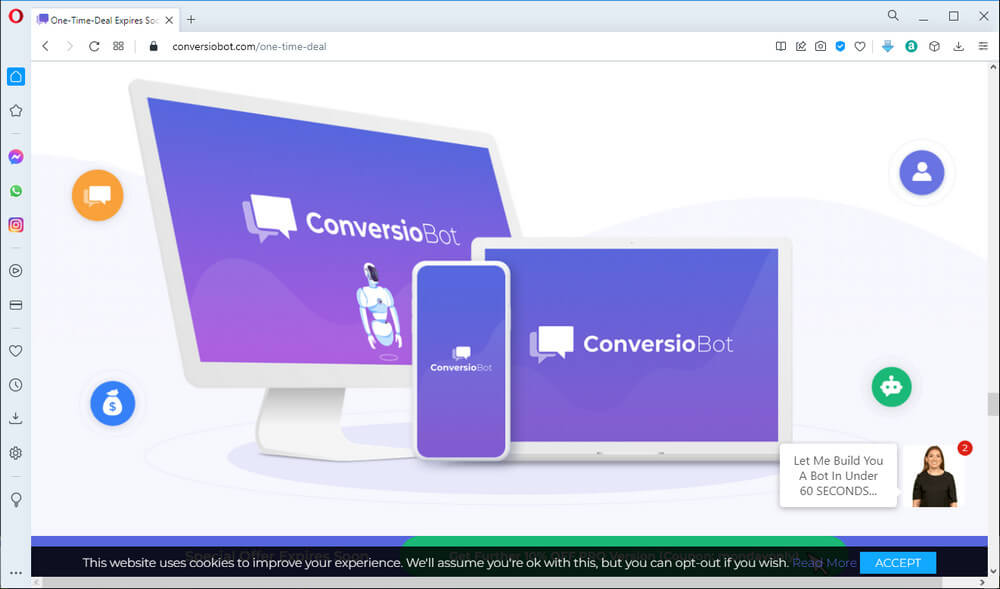1000x589 pixels.
Task: Close the One-Time-Deal tab
Action: [x=169, y=20]
